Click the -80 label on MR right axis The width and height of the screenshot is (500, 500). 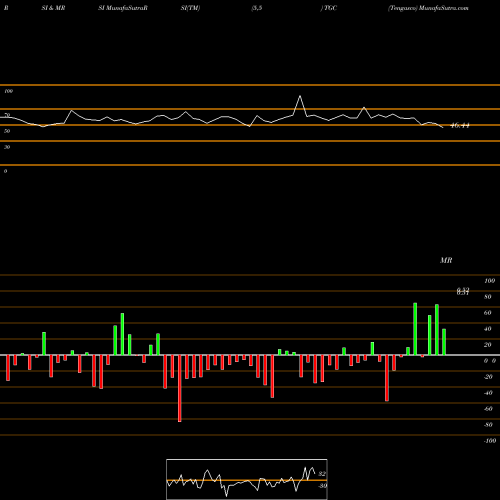point(488,425)
